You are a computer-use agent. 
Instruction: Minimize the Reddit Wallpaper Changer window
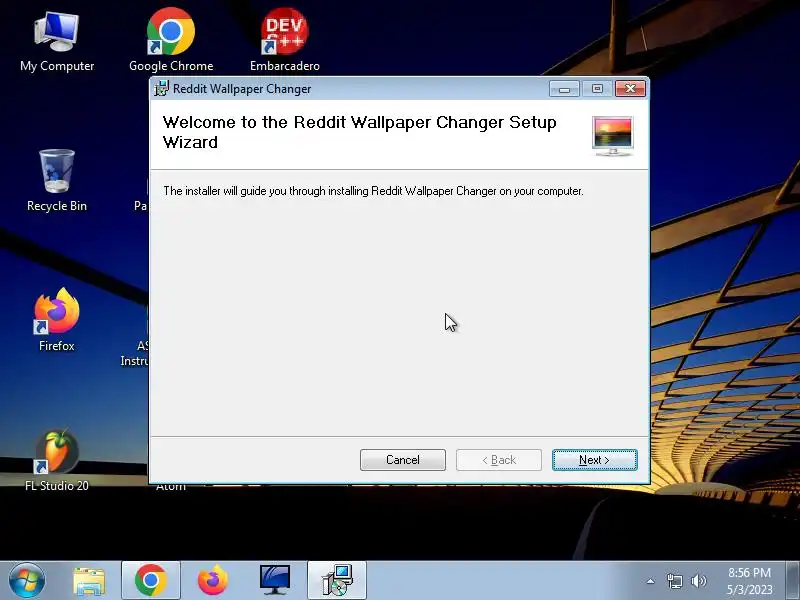[564, 89]
